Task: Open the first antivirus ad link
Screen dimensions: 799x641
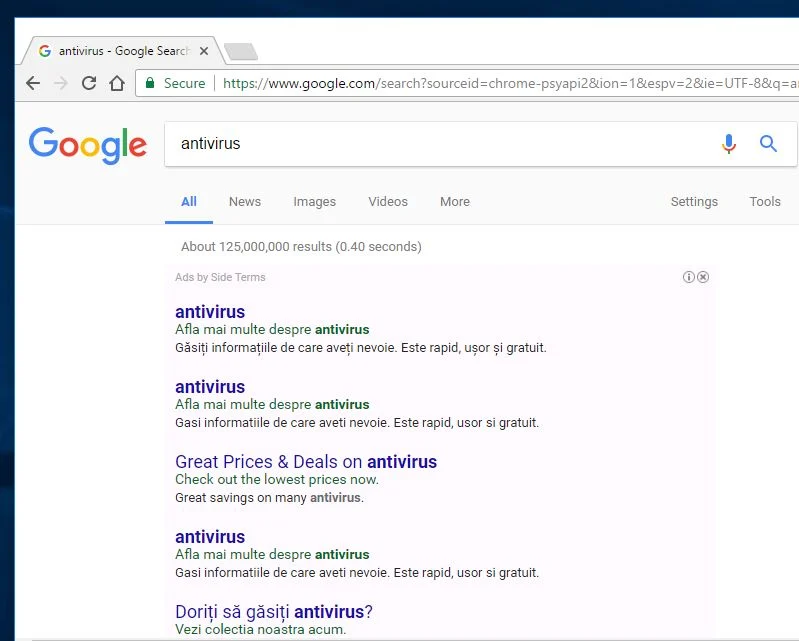Action: click(210, 312)
